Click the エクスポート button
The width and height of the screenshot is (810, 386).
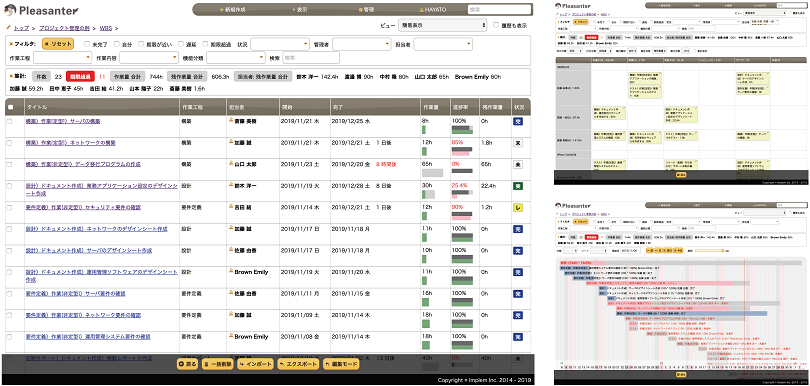click(298, 364)
